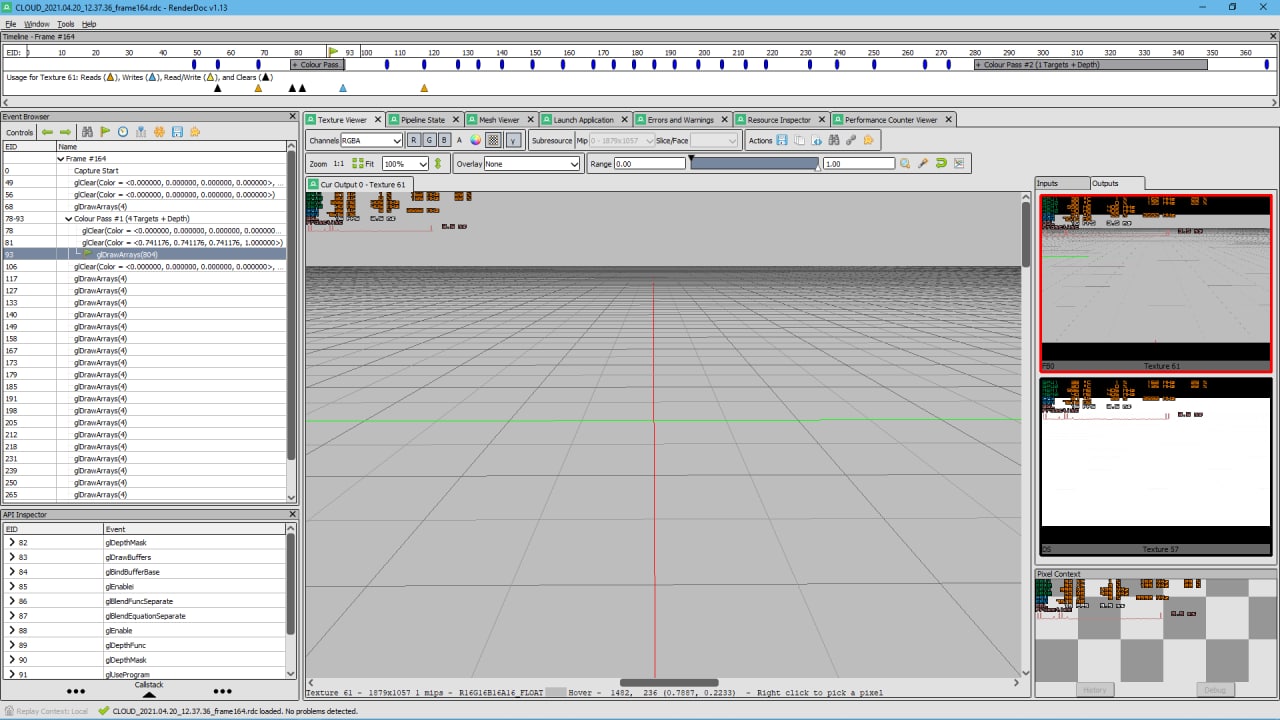The height and width of the screenshot is (720, 1280).
Task: Click the History button in Pixel Context
Action: tap(1095, 690)
